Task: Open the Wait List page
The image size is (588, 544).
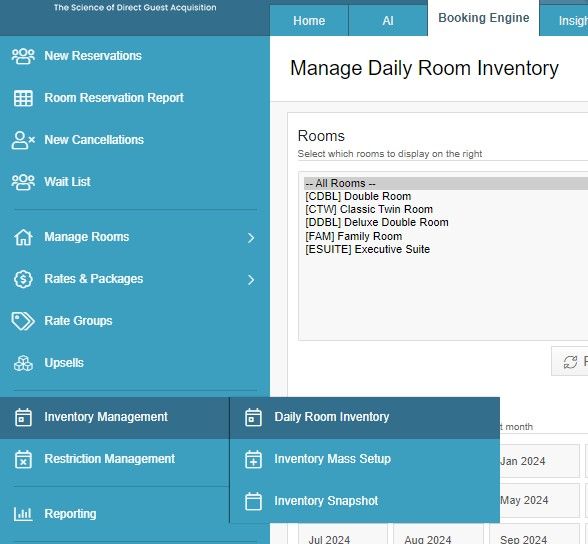Action: [x=68, y=182]
